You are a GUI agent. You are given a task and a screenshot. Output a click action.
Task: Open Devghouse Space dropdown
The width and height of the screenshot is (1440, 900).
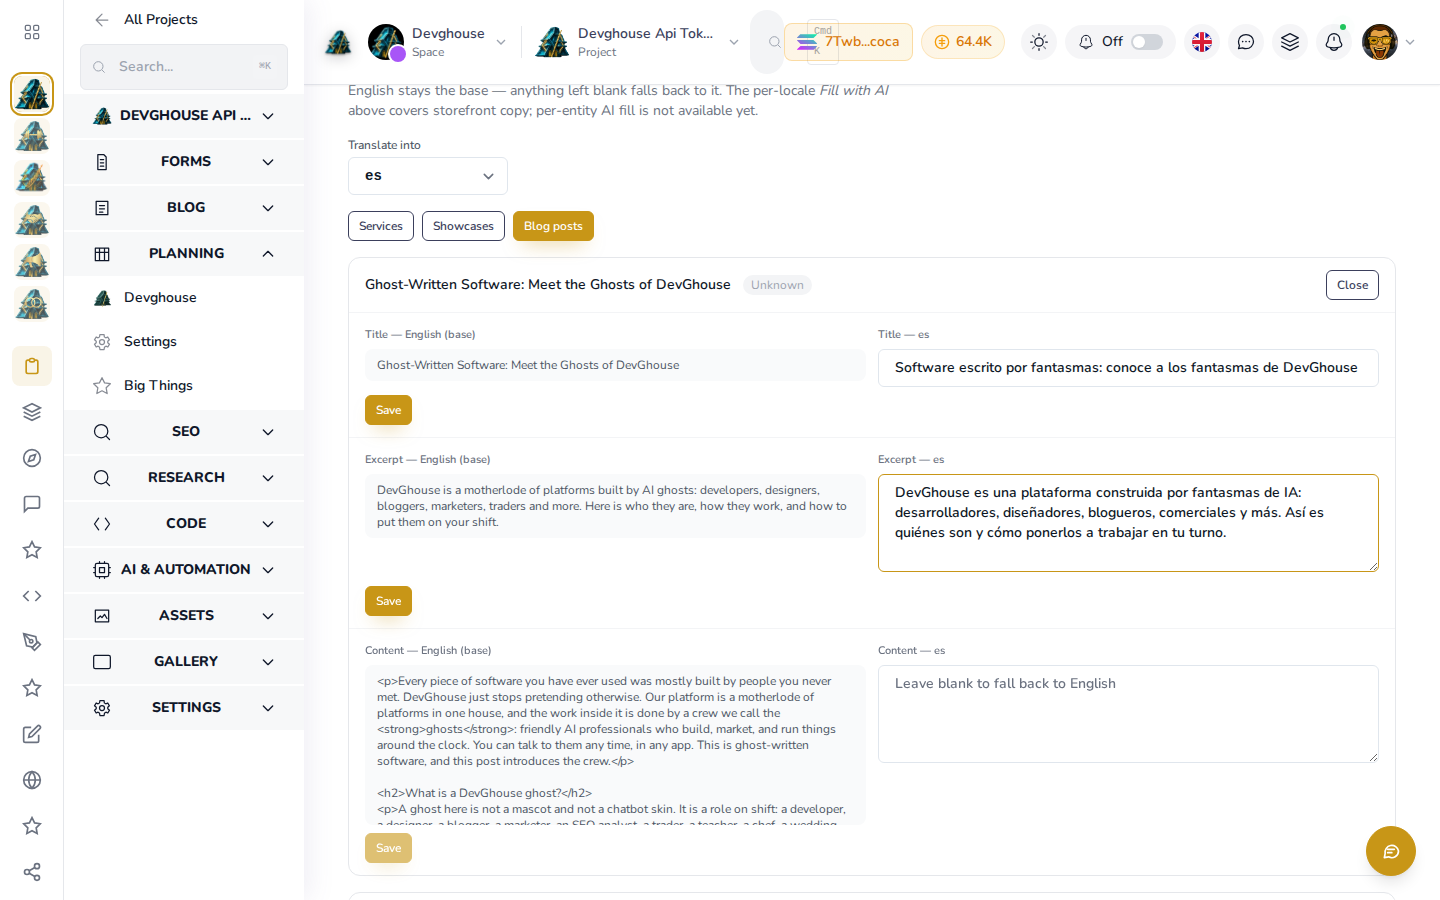[x=437, y=42]
